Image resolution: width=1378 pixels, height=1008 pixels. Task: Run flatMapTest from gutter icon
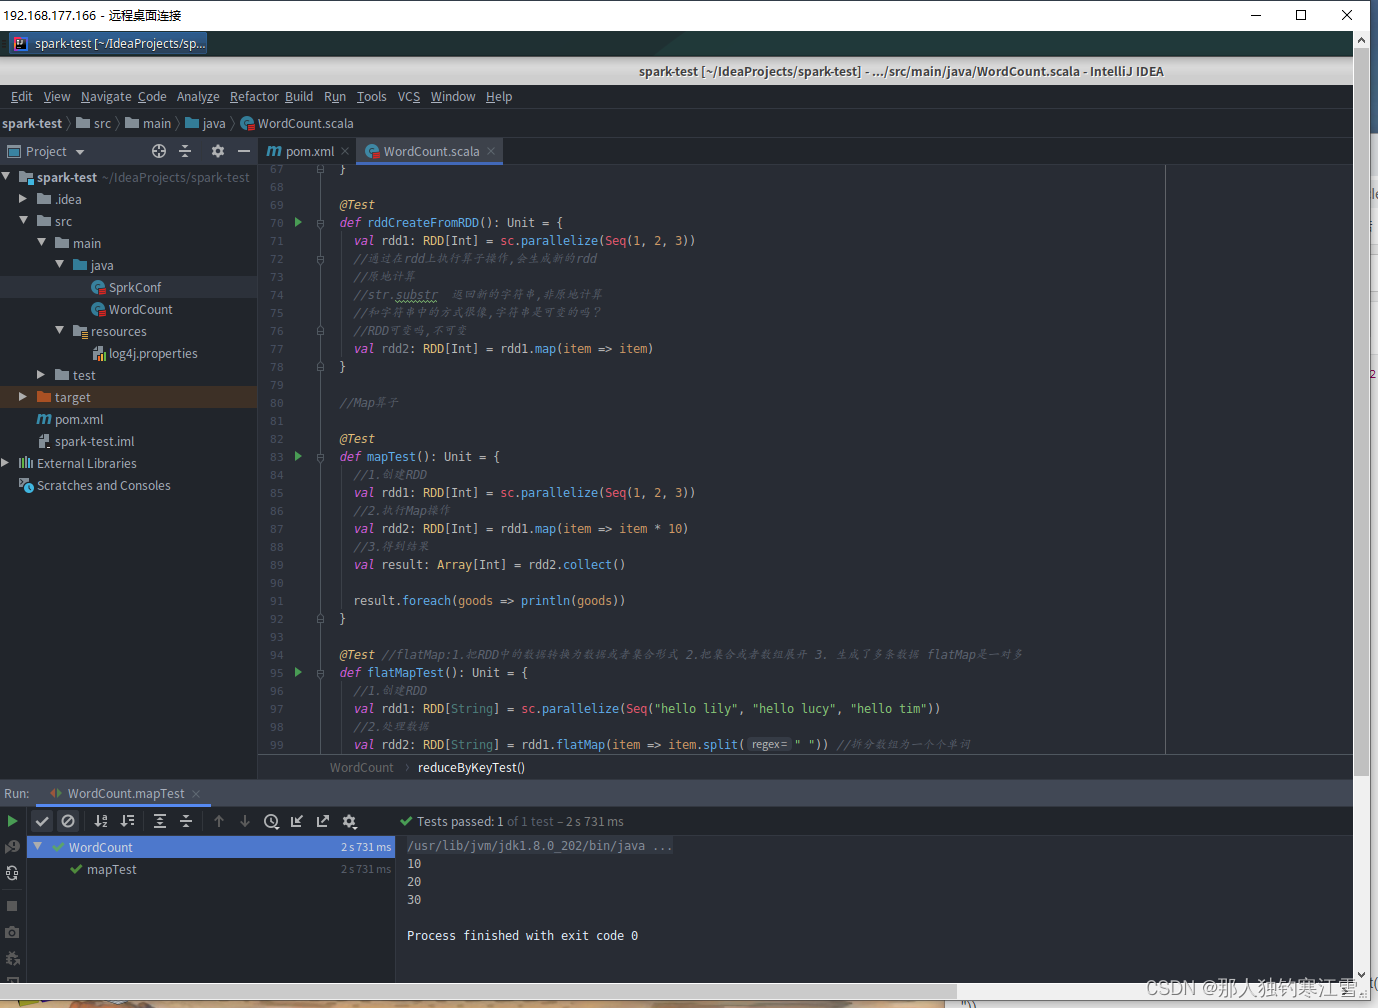pyautogui.click(x=298, y=672)
